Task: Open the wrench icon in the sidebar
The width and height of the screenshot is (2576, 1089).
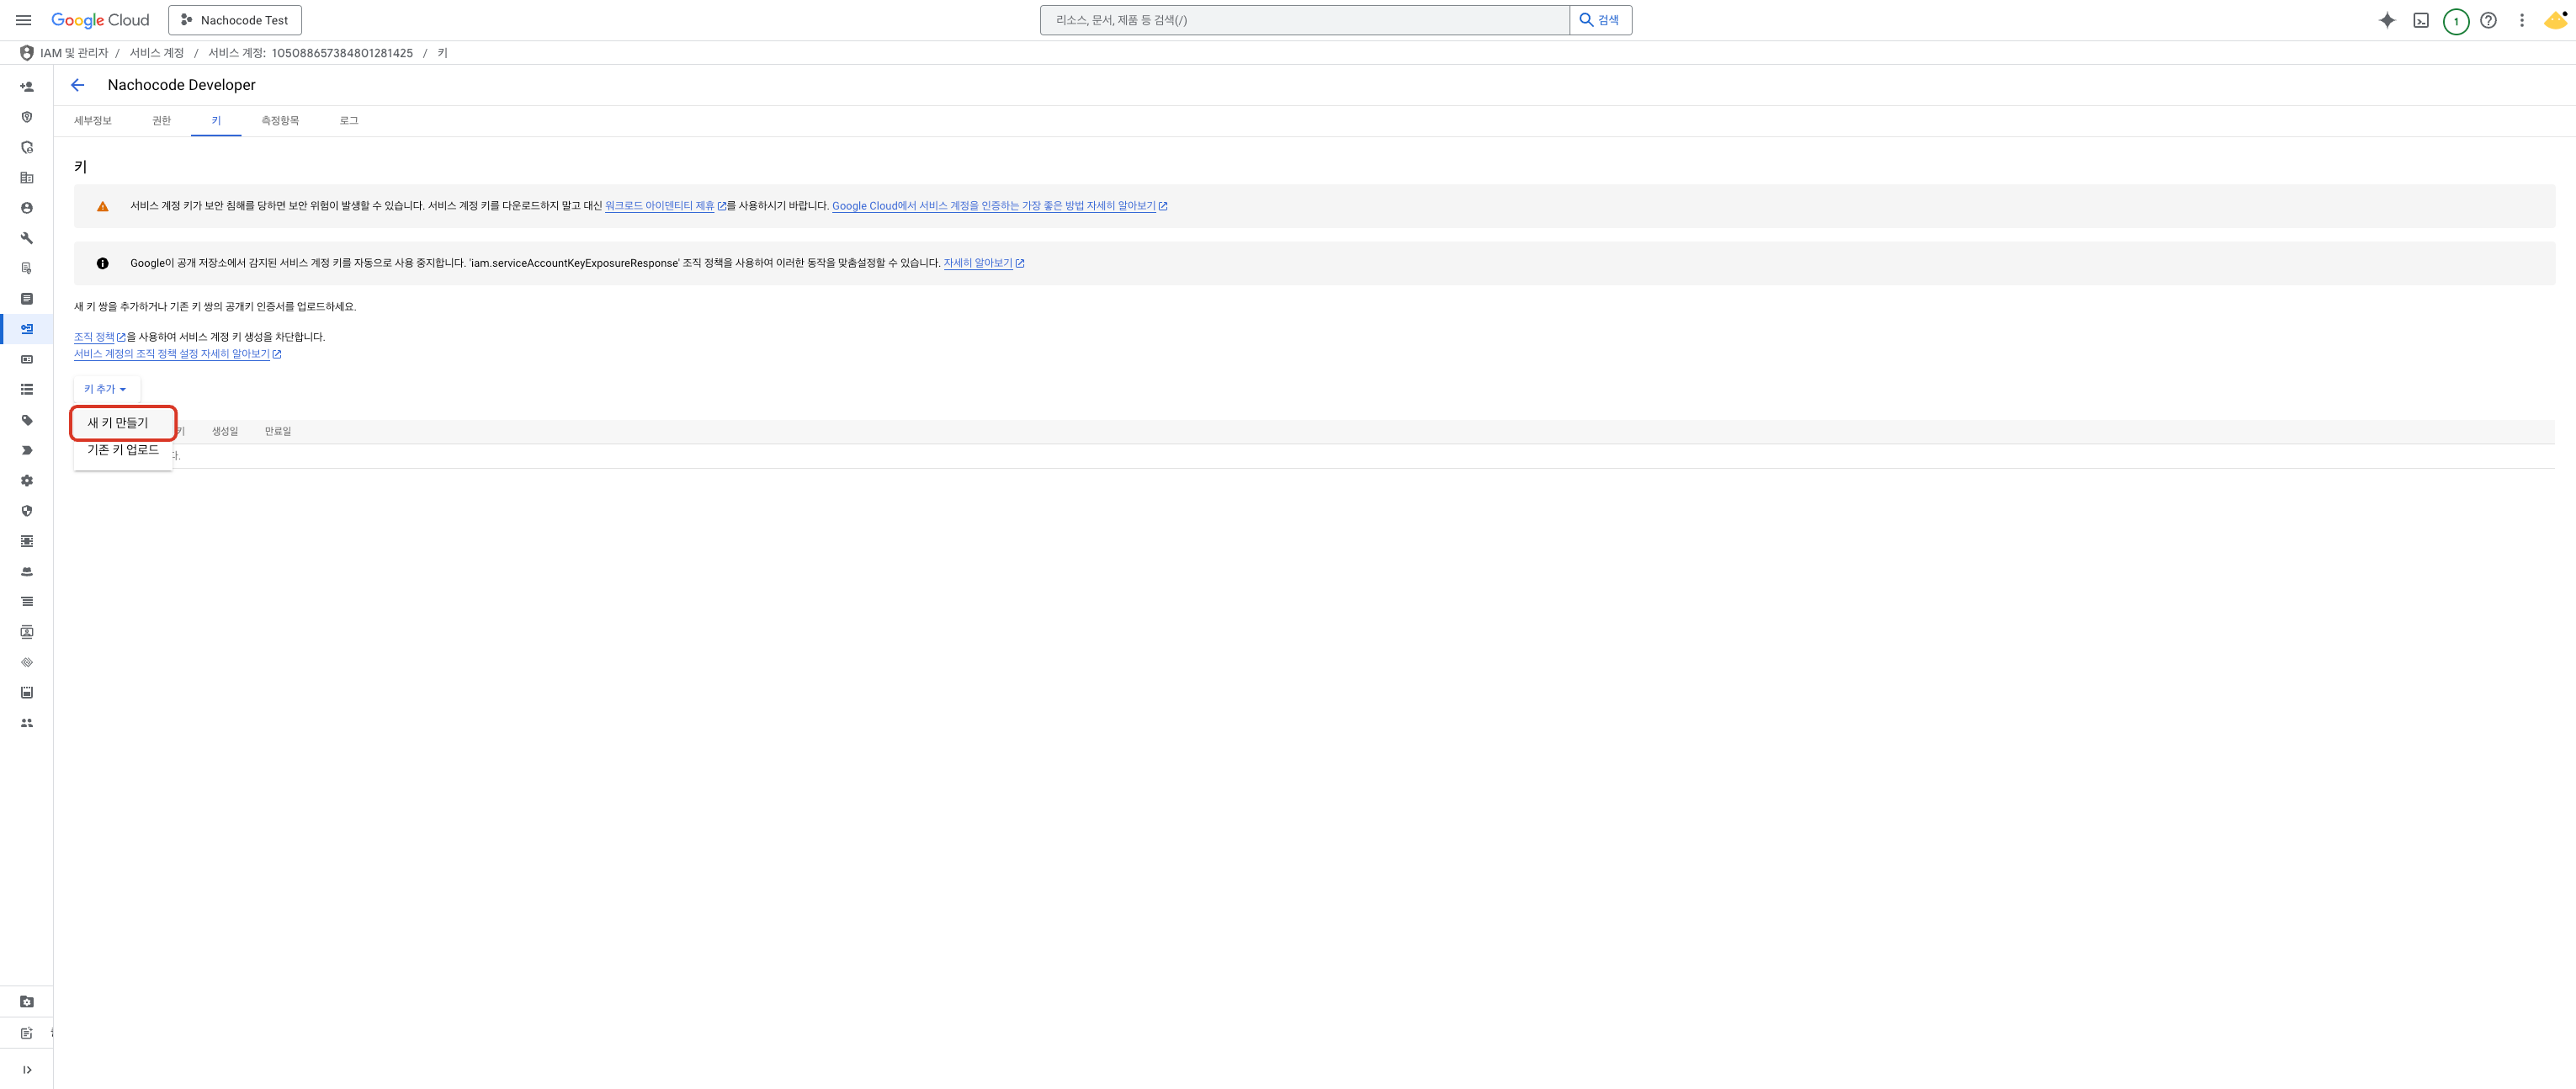Action: tap(27, 238)
